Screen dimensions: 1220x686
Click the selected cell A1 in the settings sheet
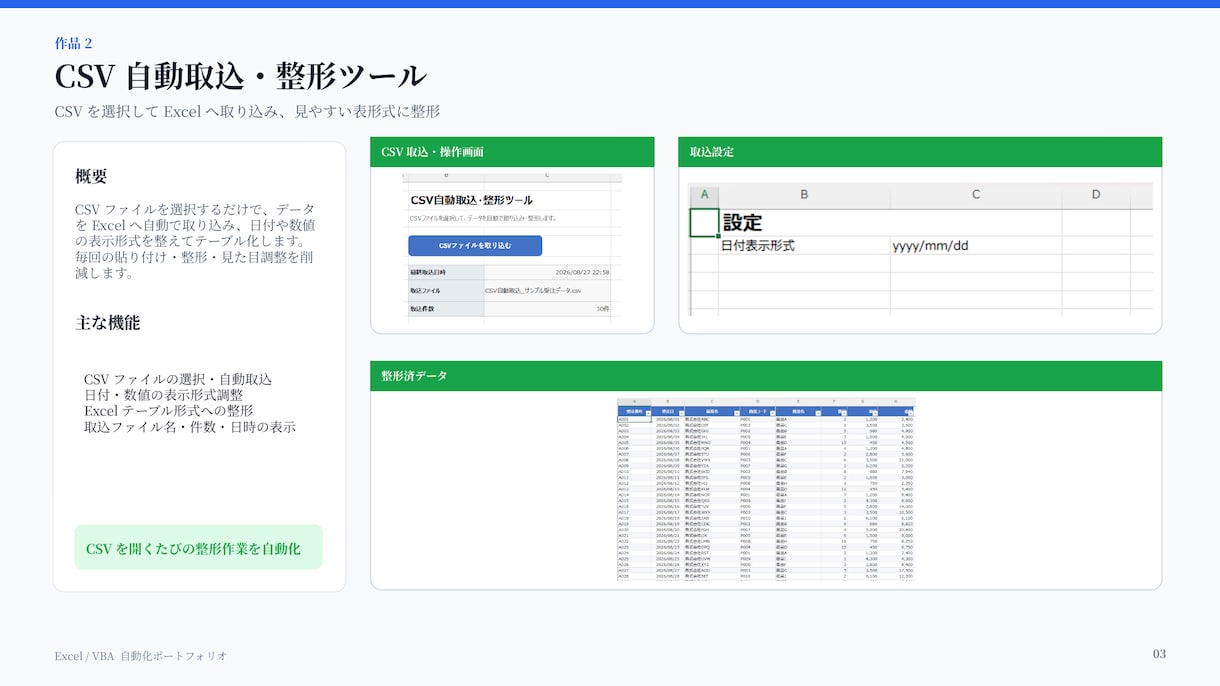point(704,222)
